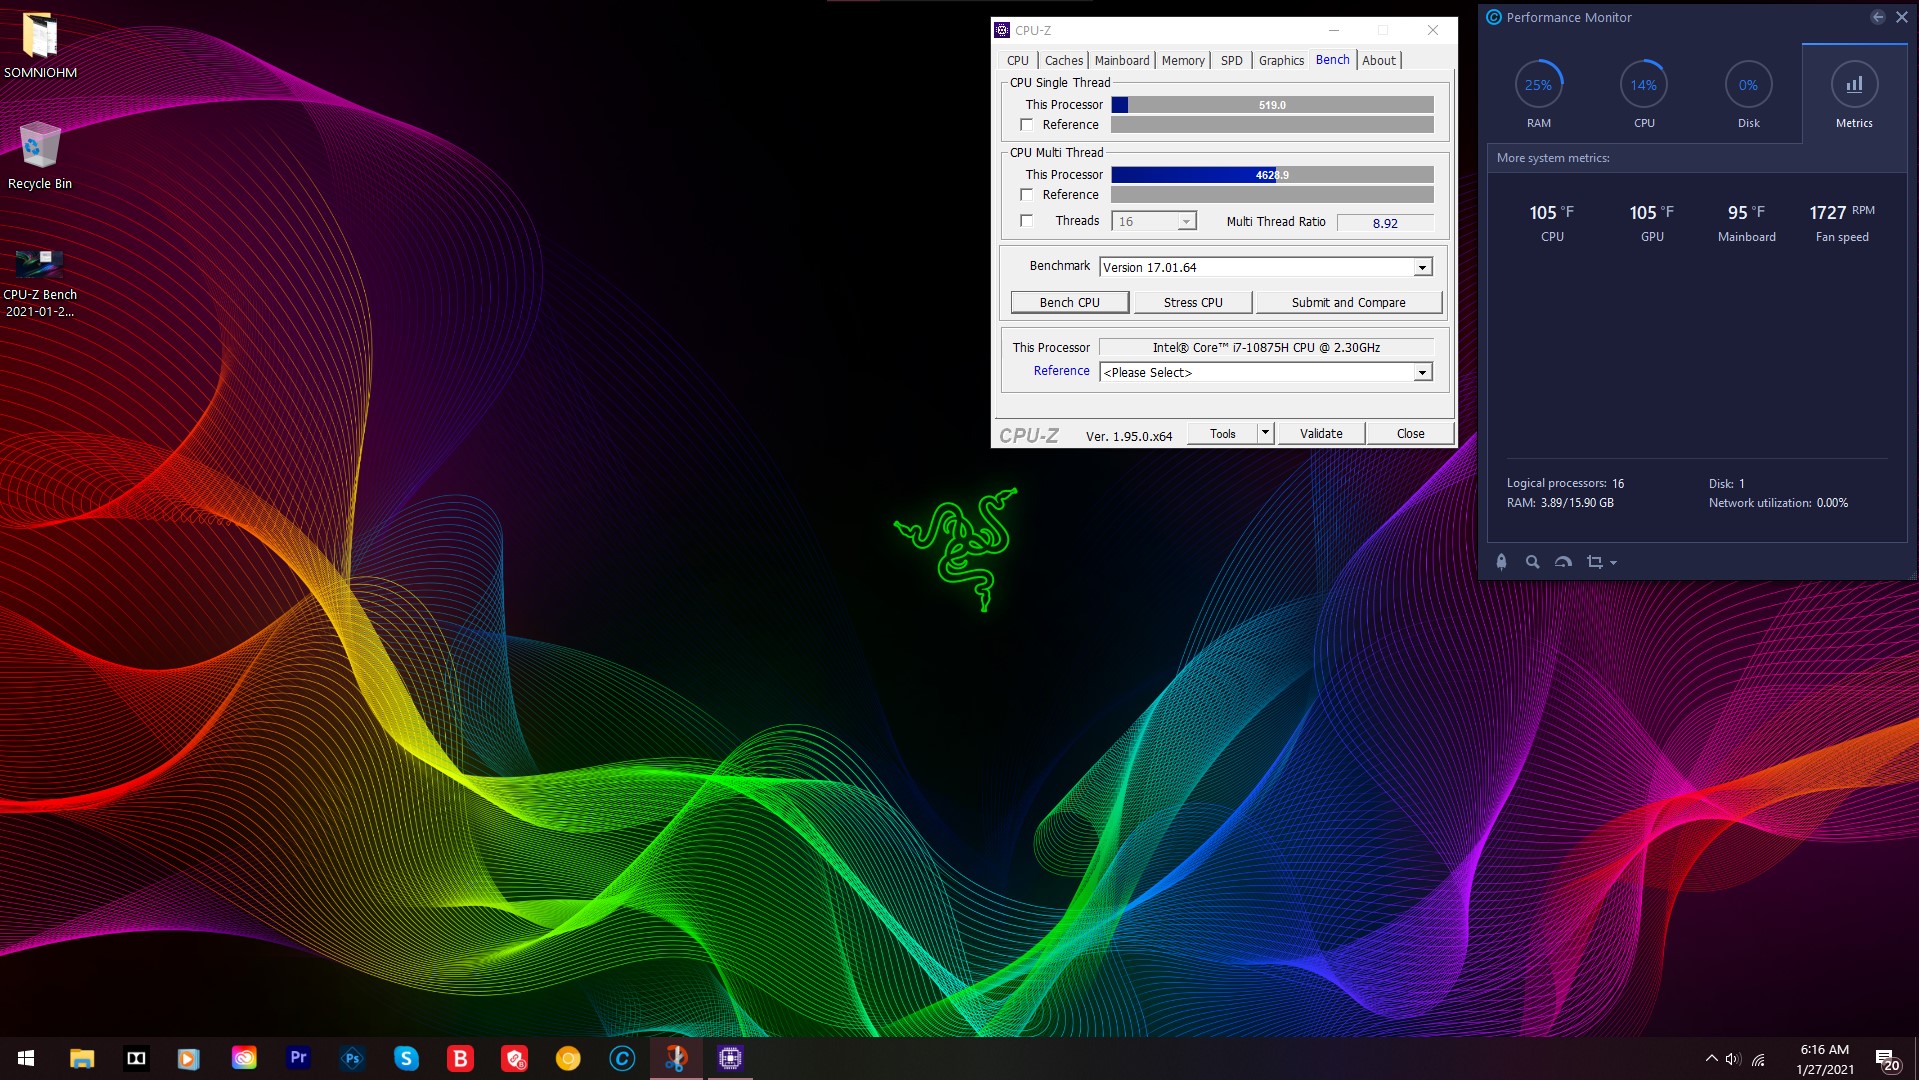Click the rocket boost icon in Performance Monitor
1919x1080 pixels.
coord(1501,562)
